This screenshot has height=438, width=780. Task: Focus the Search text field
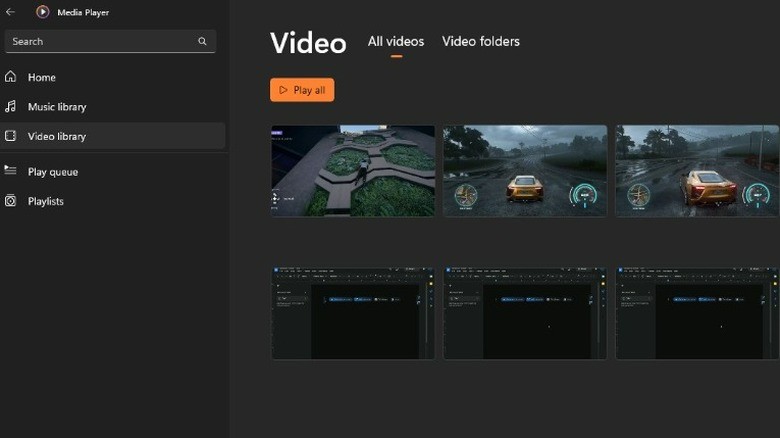tap(100, 42)
